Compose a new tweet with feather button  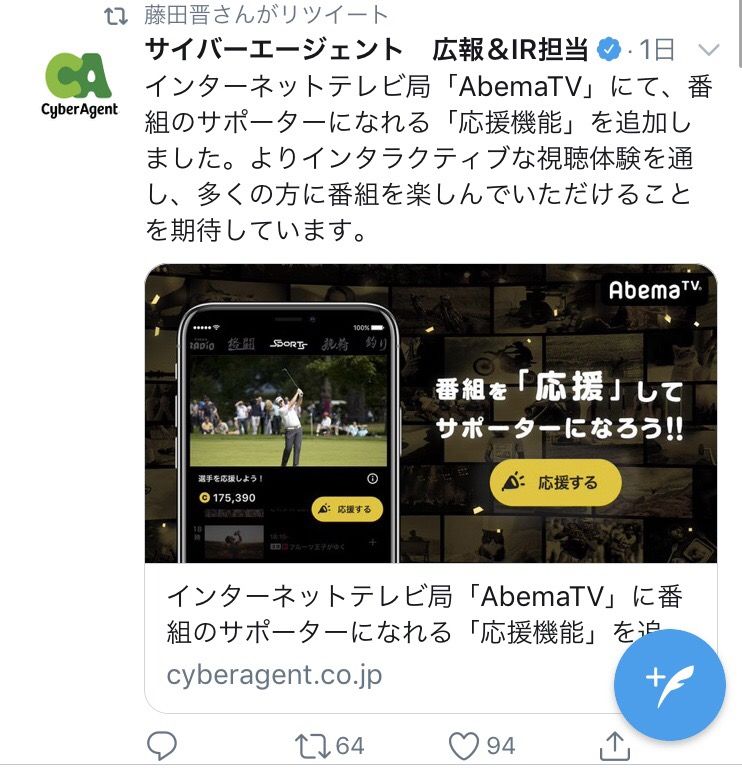[x=670, y=685]
